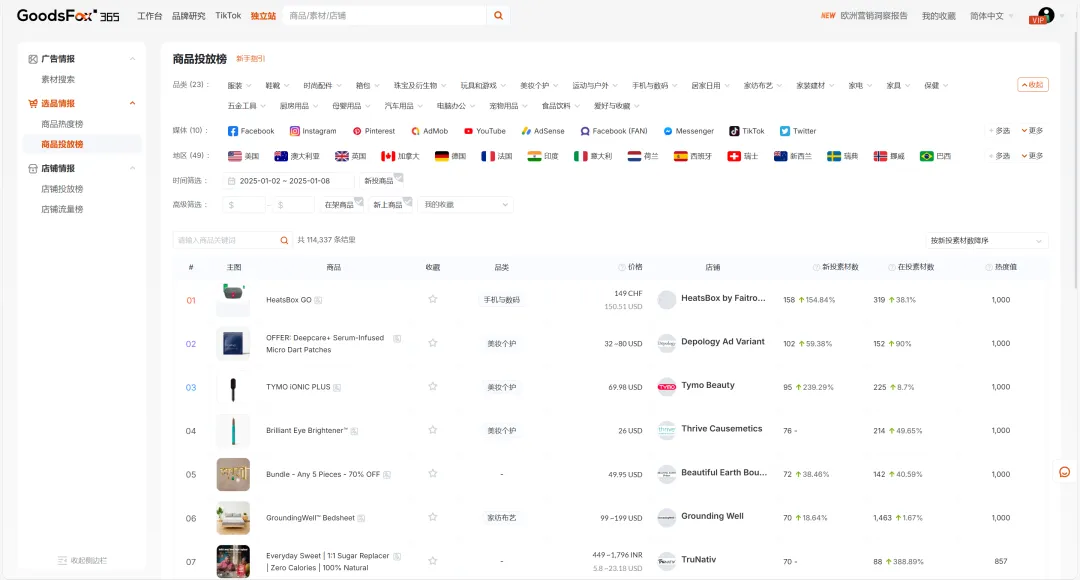Click the 收起 filters button

point(1032,85)
